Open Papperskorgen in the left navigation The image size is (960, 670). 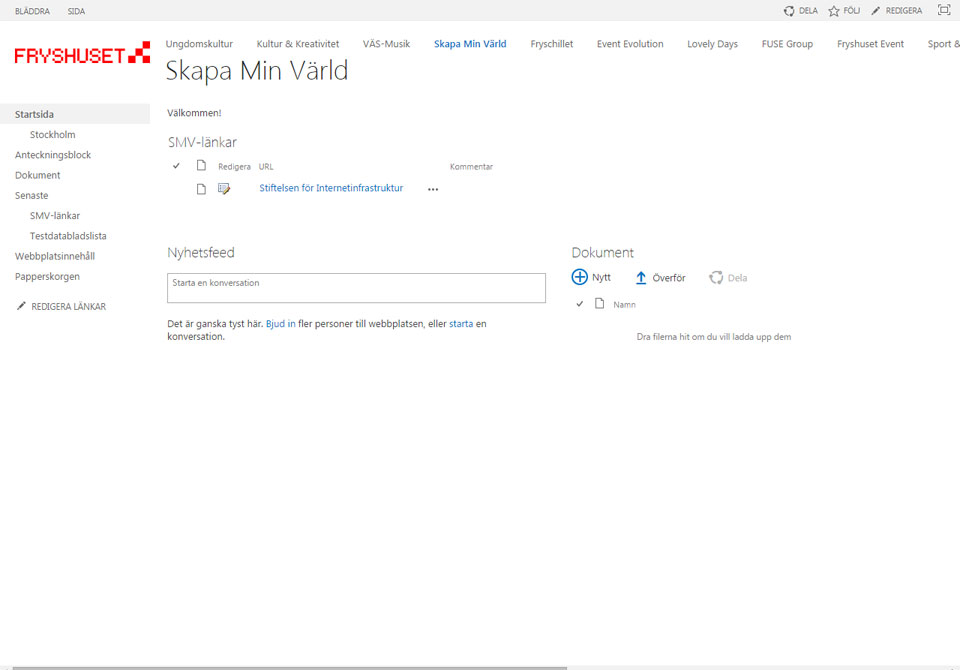pyautogui.click(x=47, y=276)
